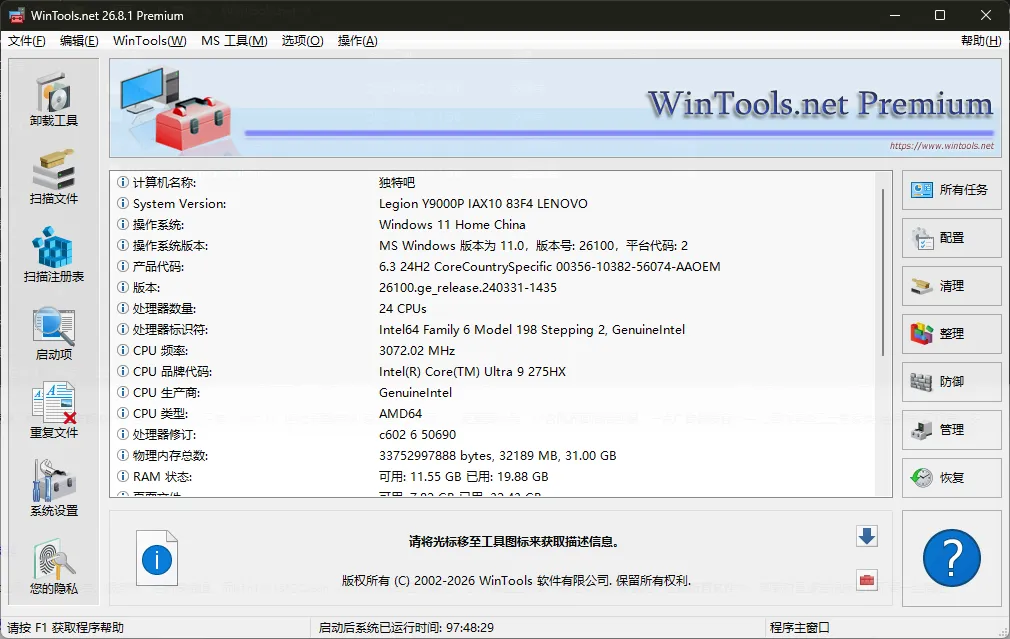Image resolution: width=1010 pixels, height=639 pixels.
Task: Click the info icon beside 处理器数量
Action: (x=122, y=309)
